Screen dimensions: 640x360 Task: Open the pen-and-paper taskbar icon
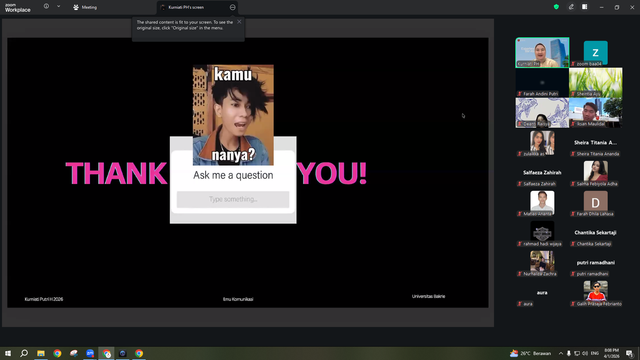(73, 353)
